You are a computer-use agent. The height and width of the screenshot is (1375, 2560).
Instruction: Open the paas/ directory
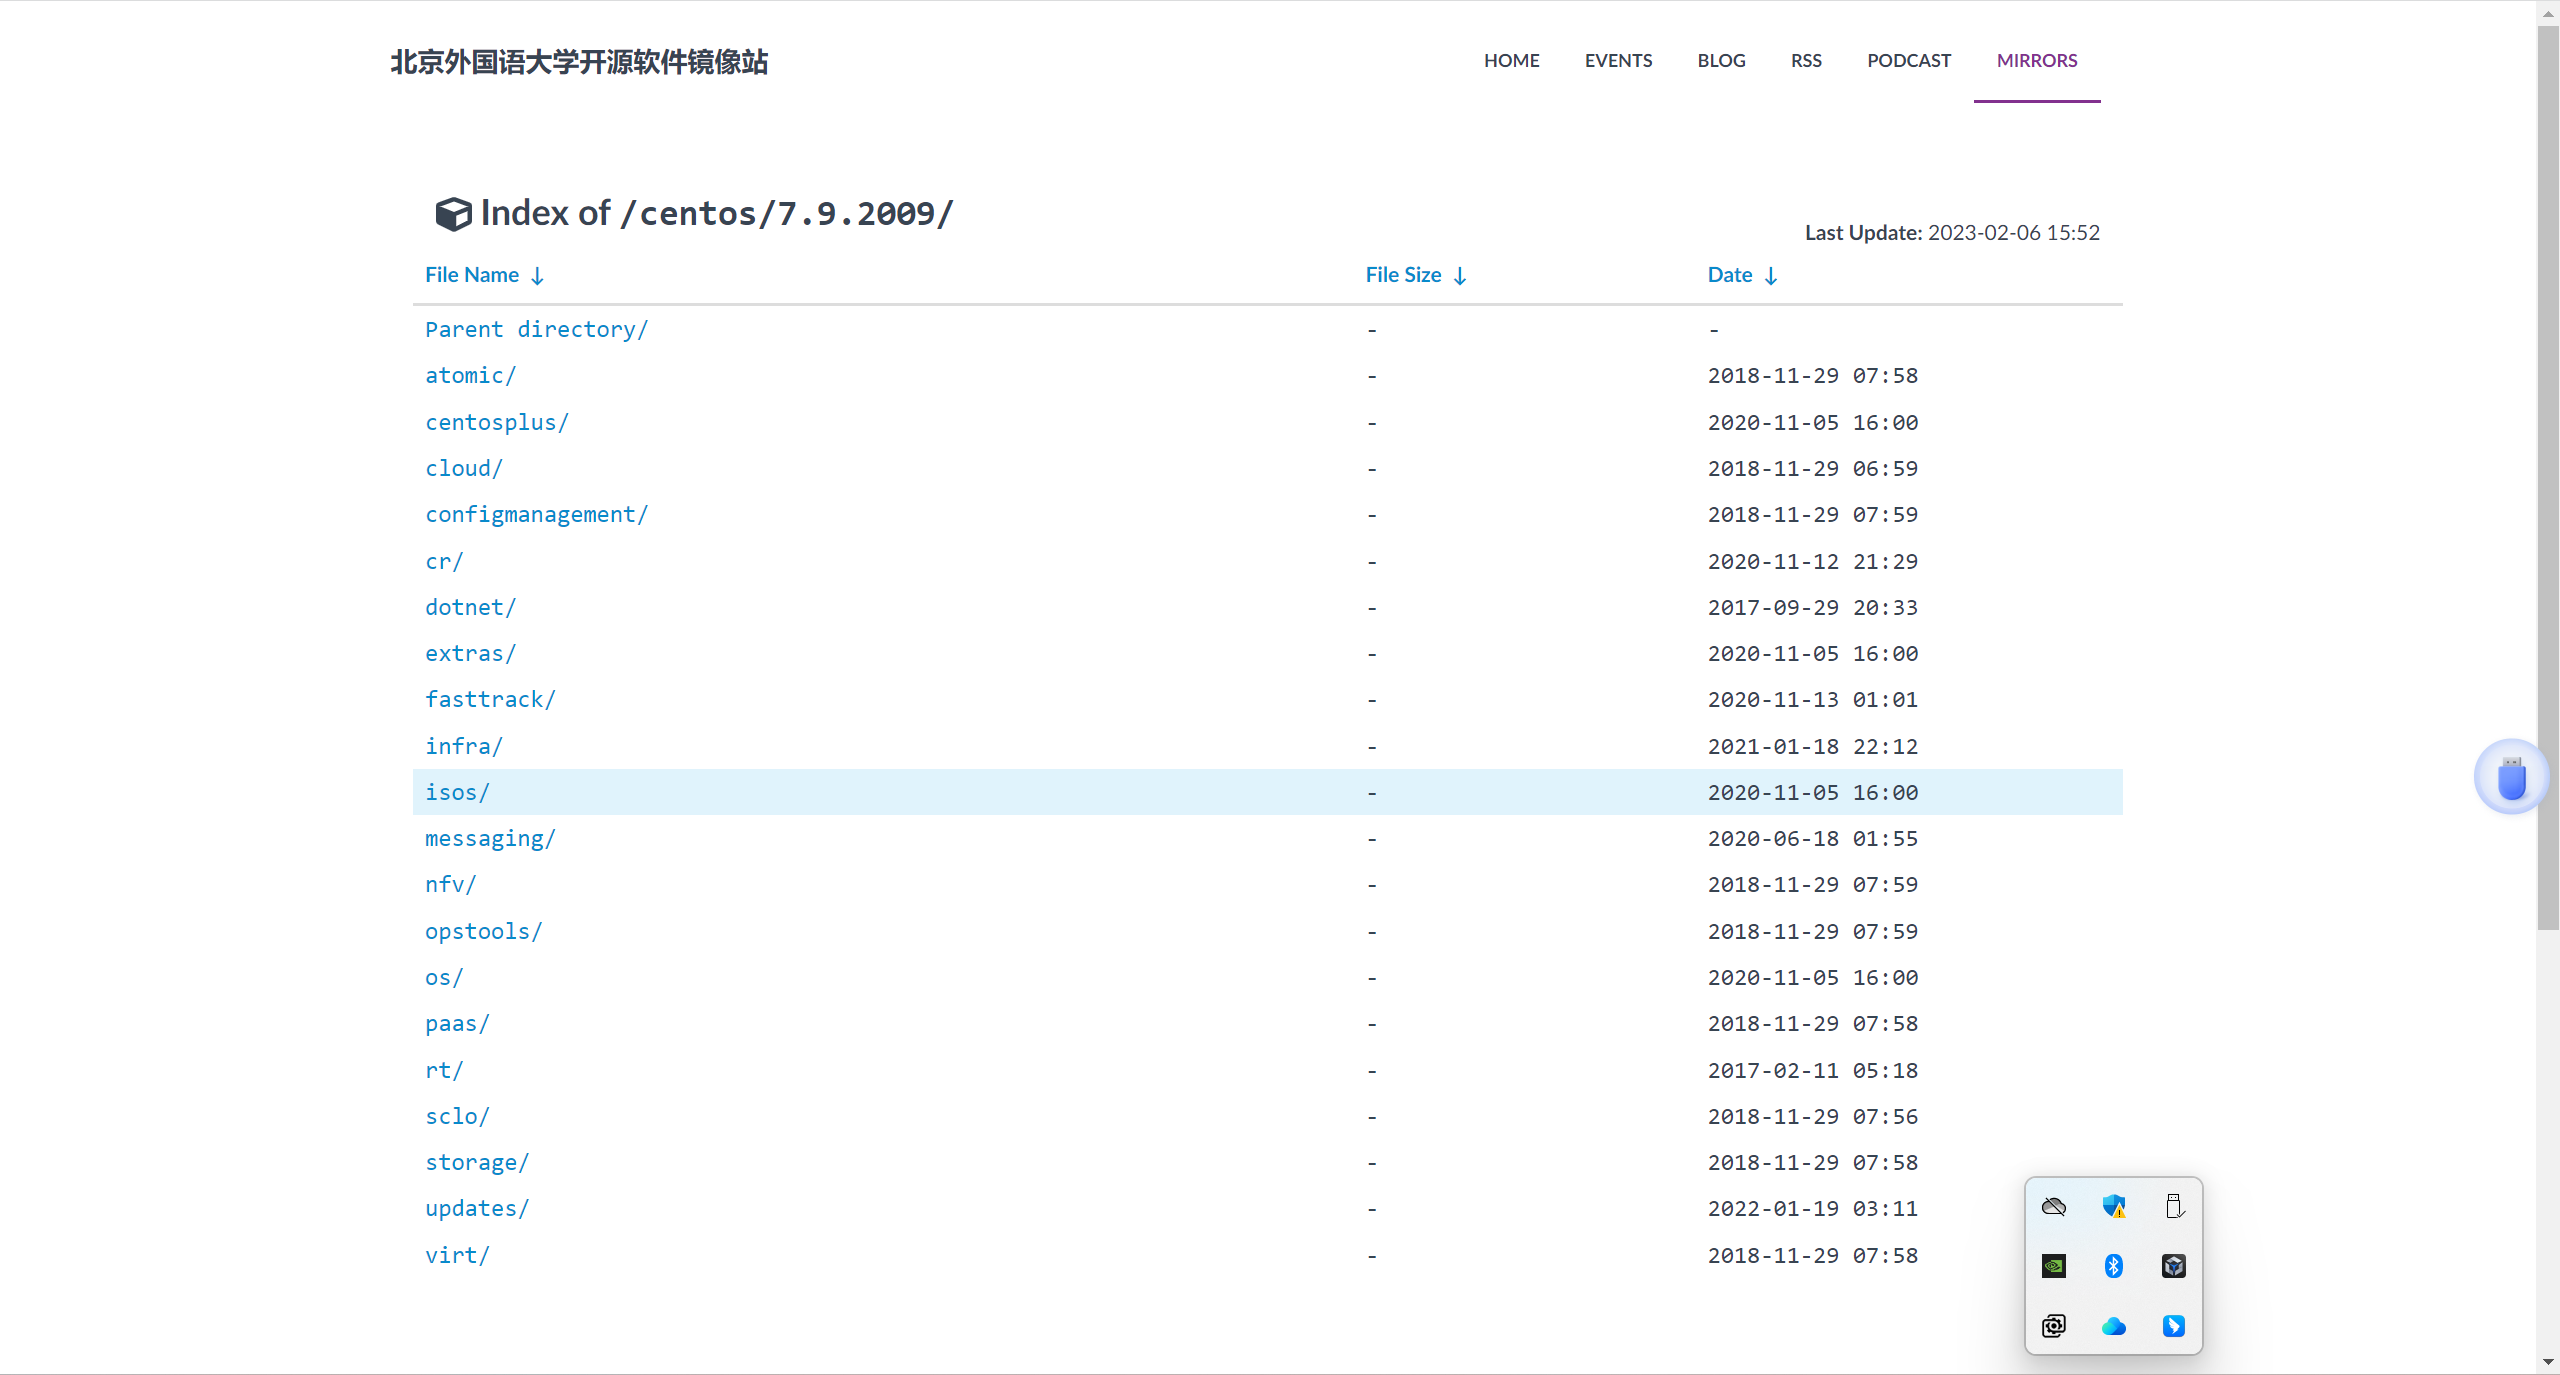pyautogui.click(x=457, y=1023)
